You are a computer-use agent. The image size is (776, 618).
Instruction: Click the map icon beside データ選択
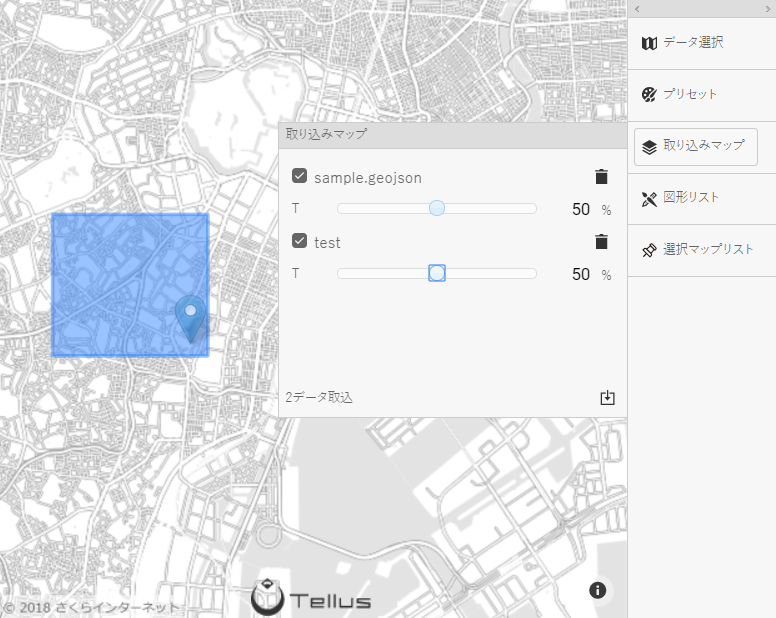point(649,43)
